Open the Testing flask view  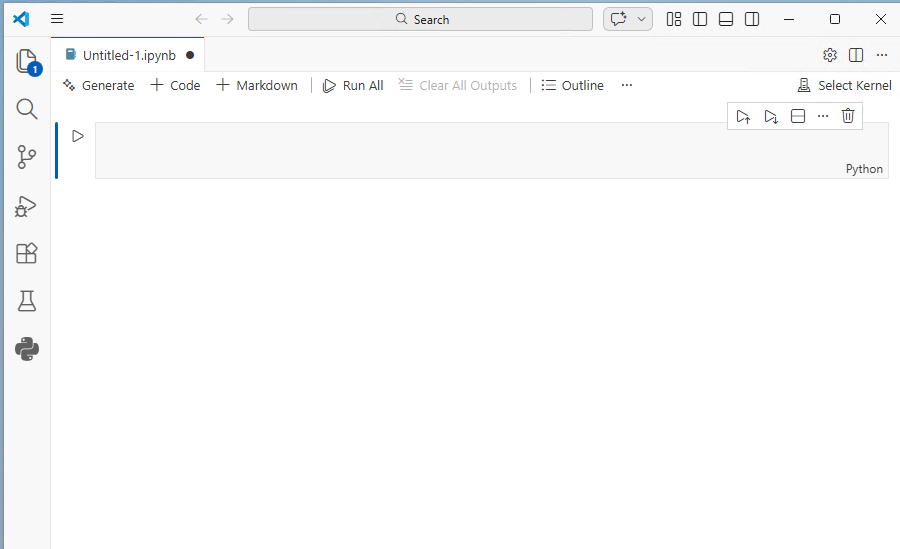coord(27,301)
